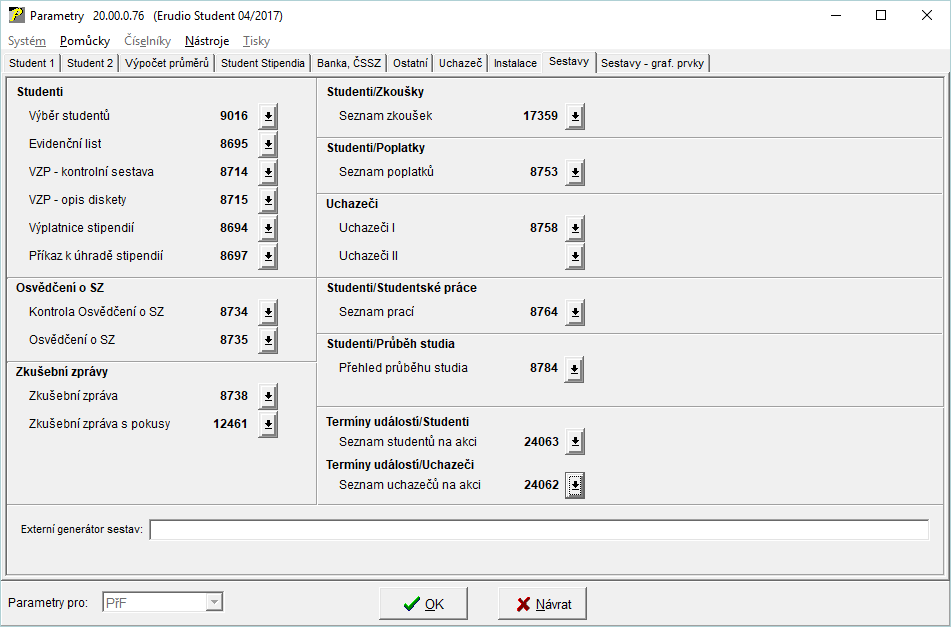Open the Pomůcky menu

click(85, 41)
